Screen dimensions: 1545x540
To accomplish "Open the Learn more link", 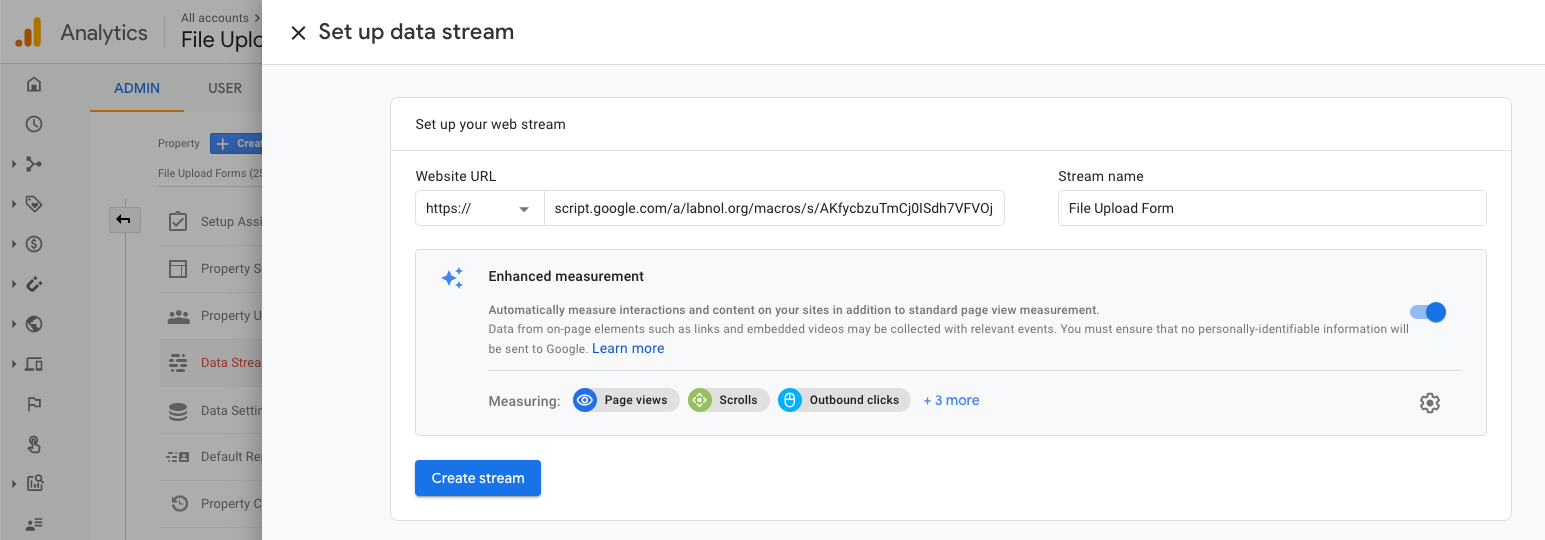I will pos(628,348).
